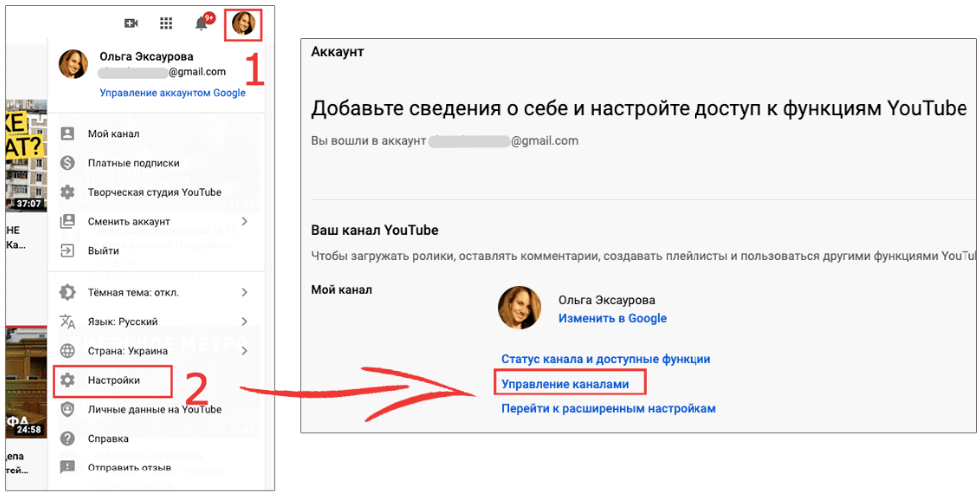The height and width of the screenshot is (498, 979).
Task: Click Управление аккаунтом Google link
Action: (172, 93)
